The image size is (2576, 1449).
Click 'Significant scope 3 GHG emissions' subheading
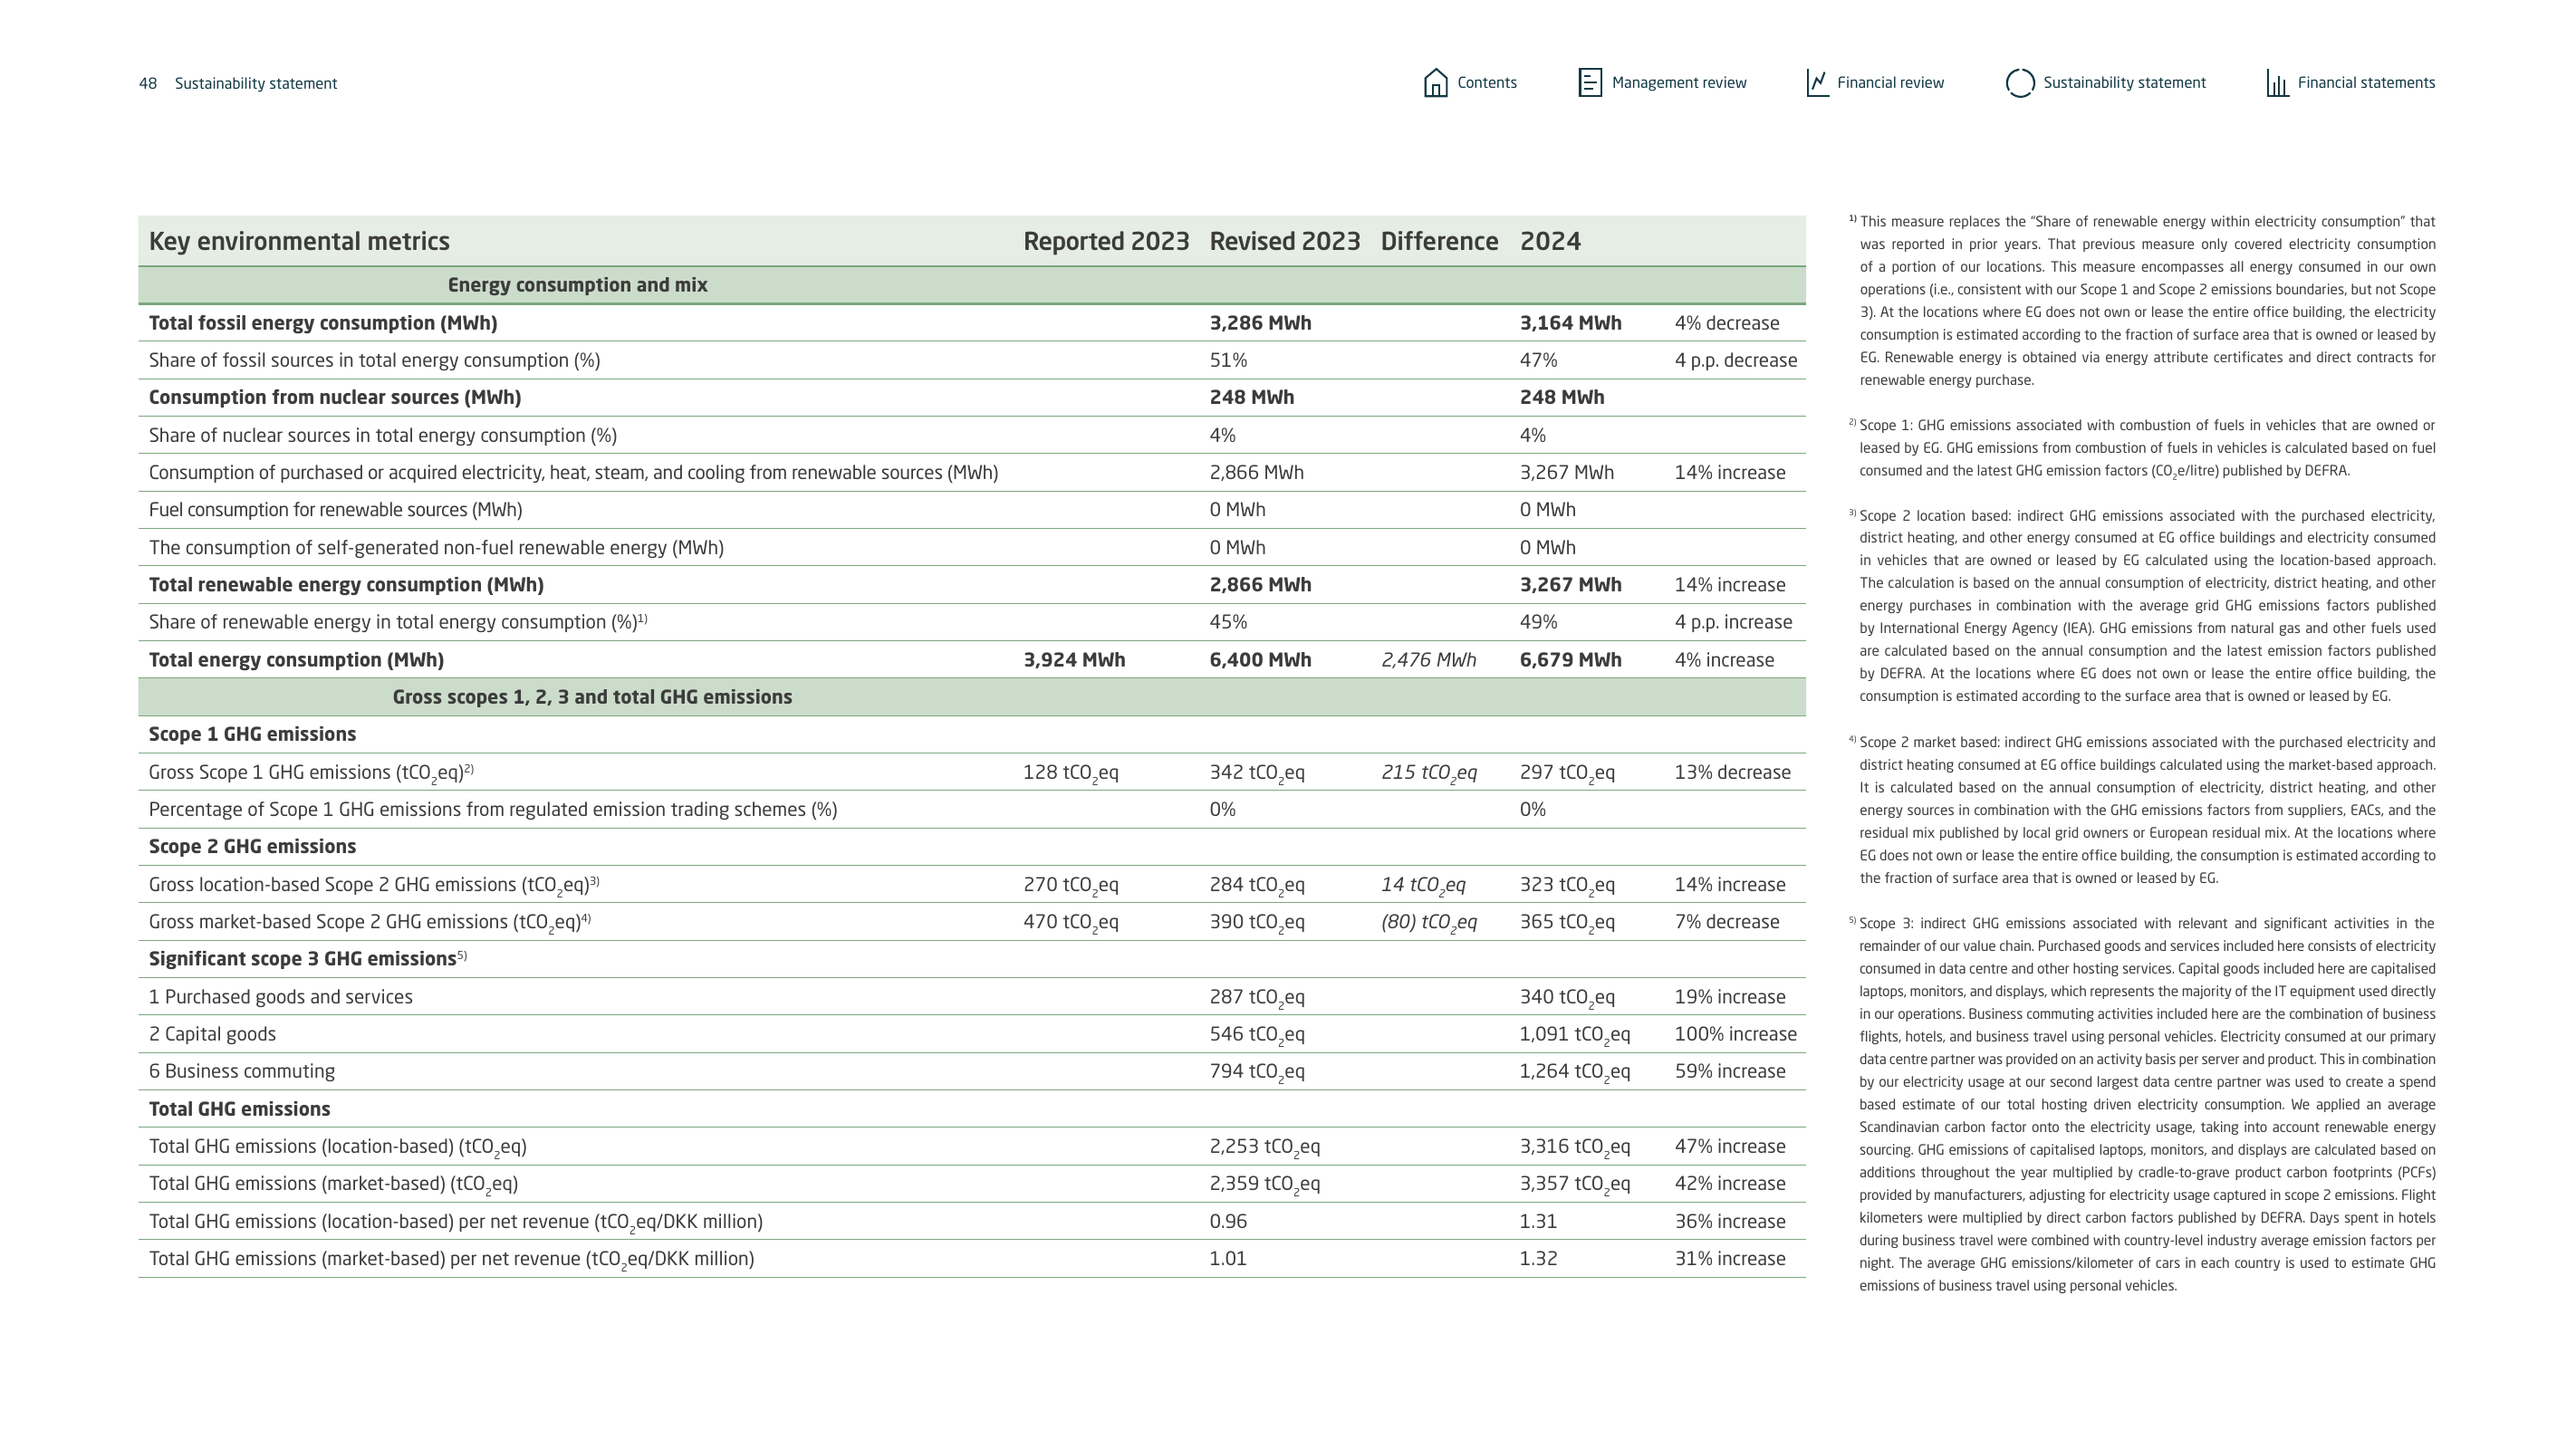pyautogui.click(x=308, y=959)
